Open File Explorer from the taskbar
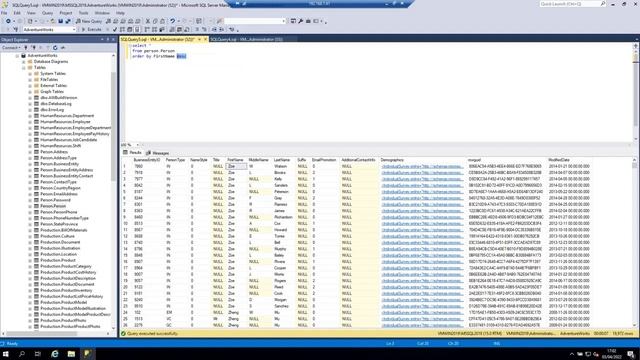The image size is (640, 360). pos(71,353)
